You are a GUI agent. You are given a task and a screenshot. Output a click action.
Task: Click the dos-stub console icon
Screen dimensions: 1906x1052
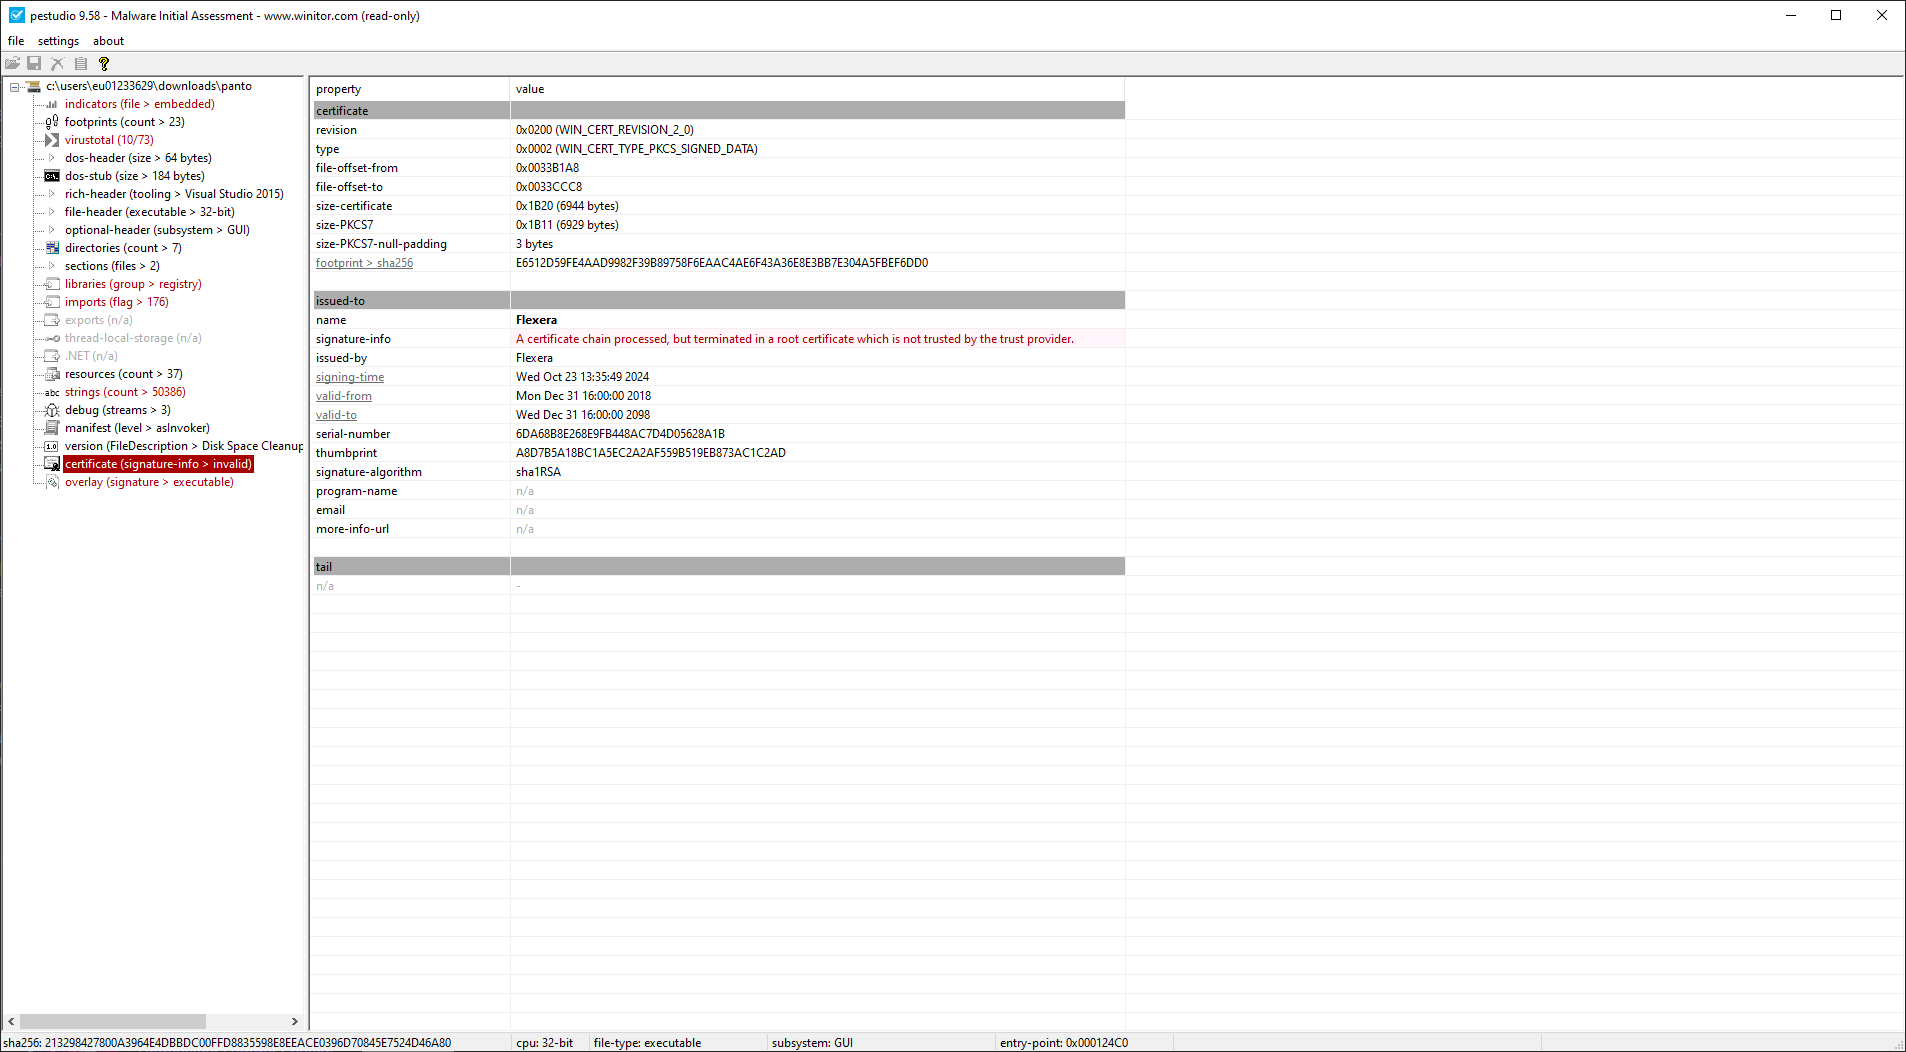(52, 176)
